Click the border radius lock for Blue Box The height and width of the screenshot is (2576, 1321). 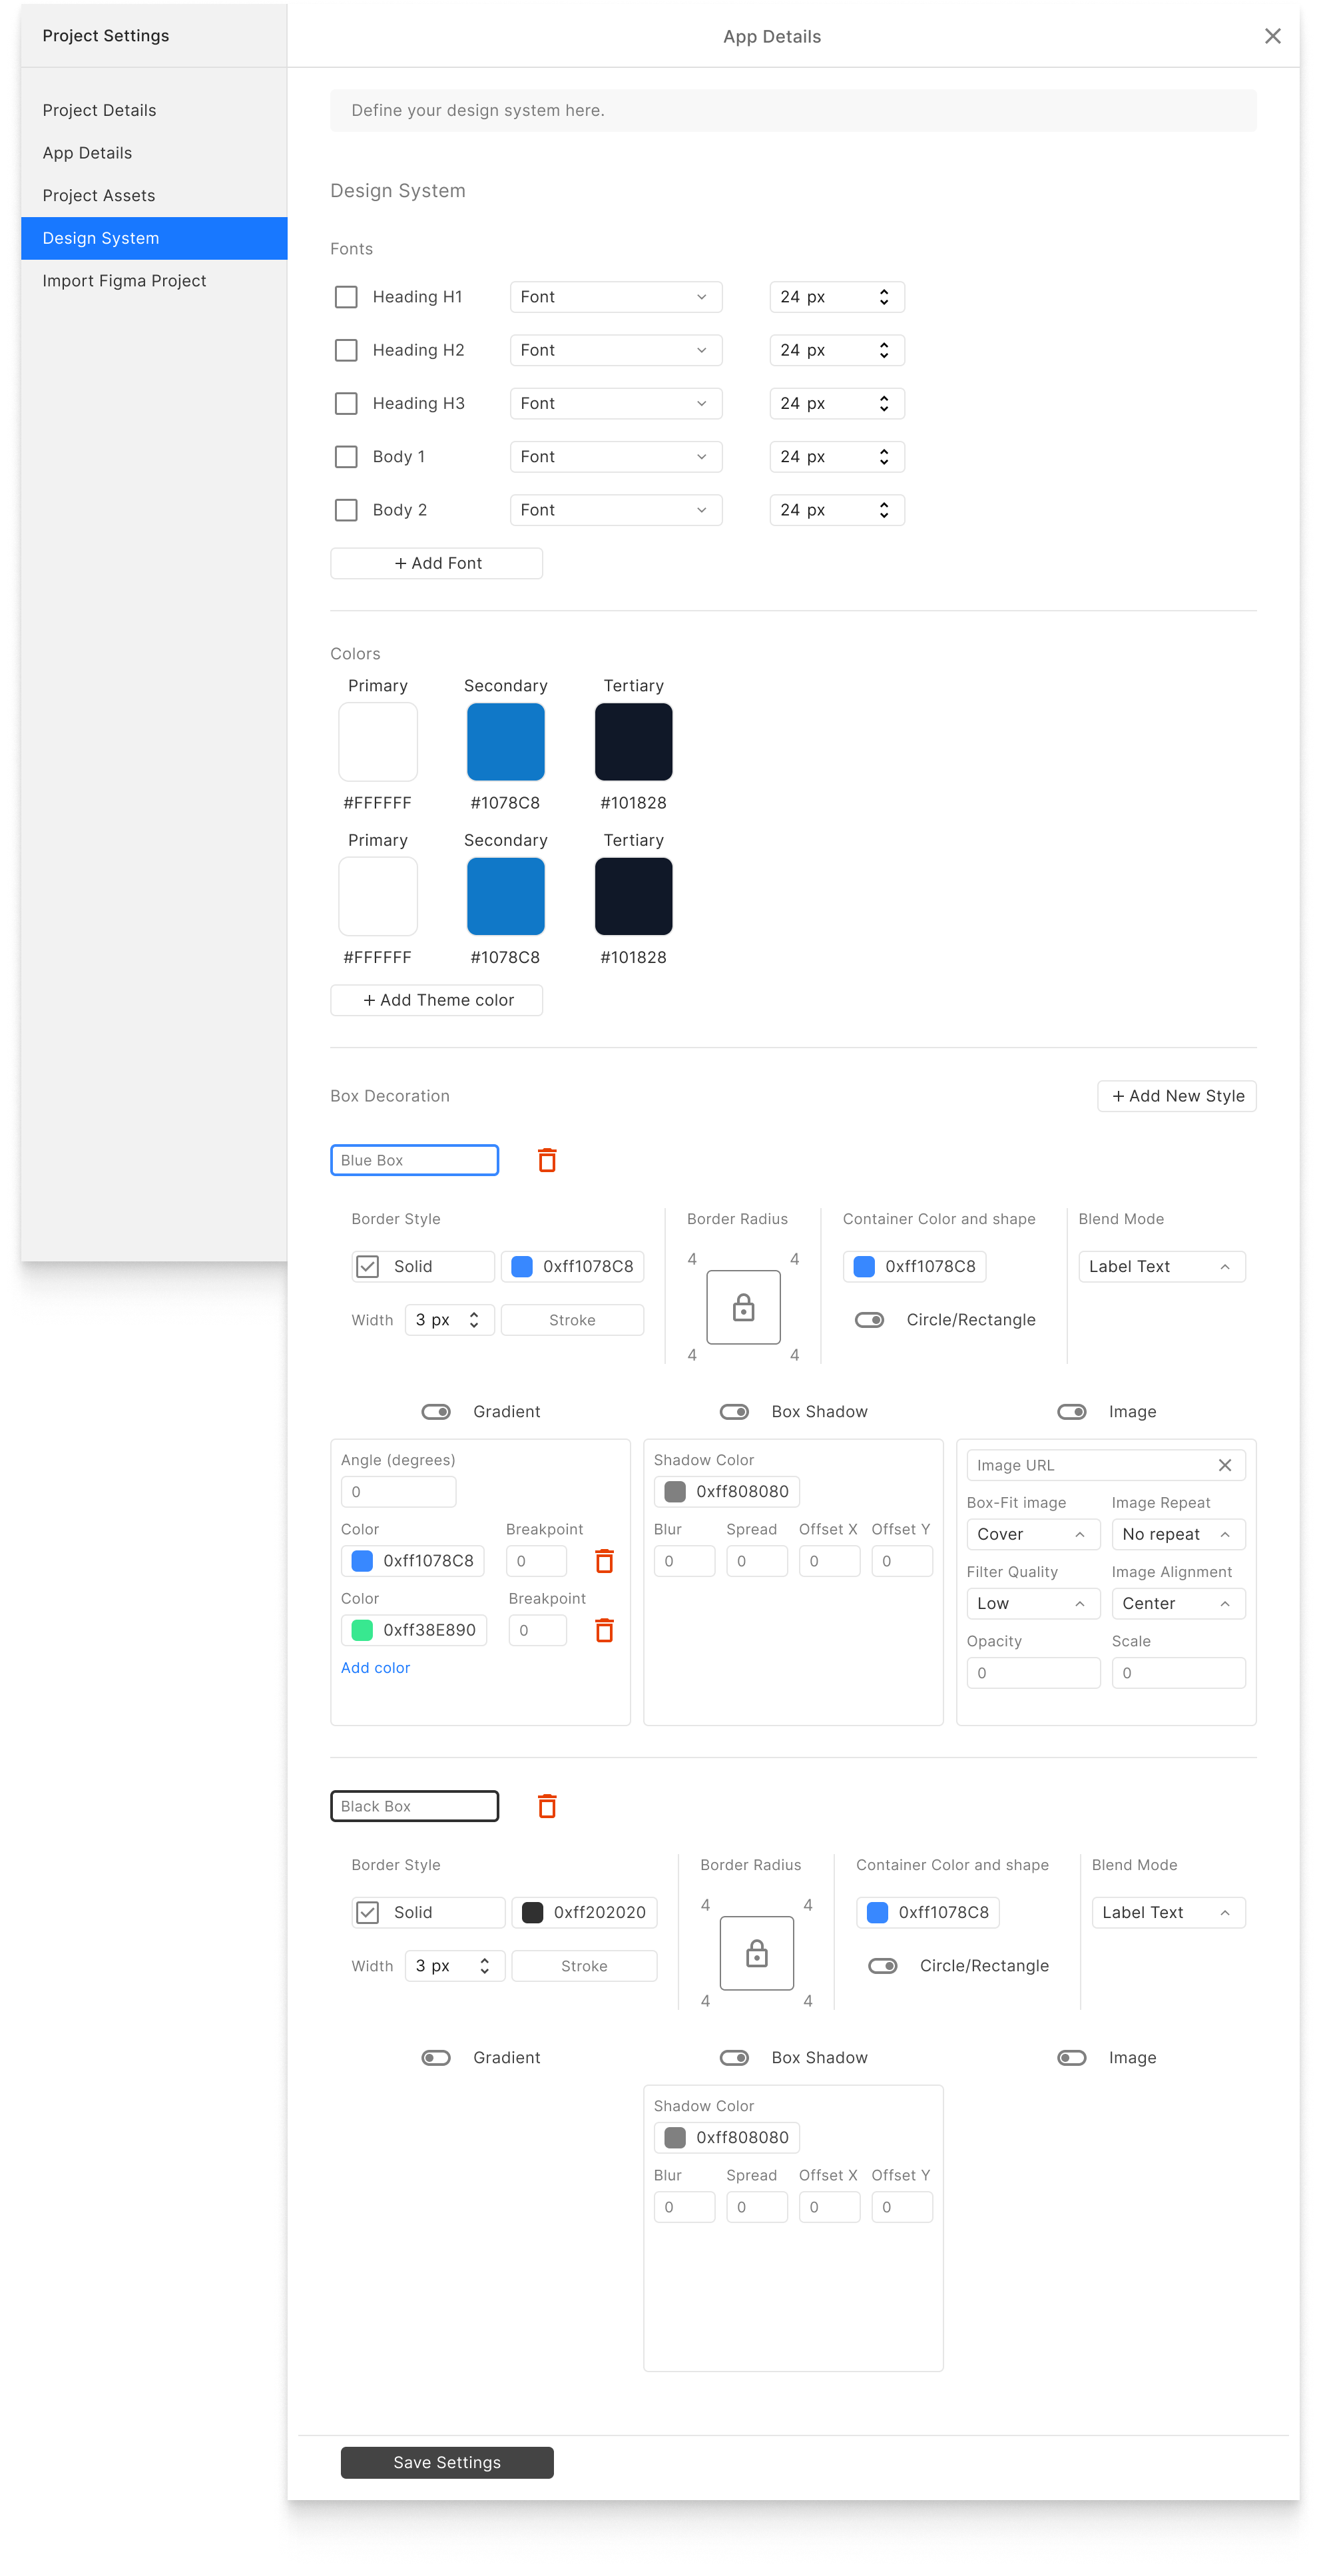click(742, 1306)
